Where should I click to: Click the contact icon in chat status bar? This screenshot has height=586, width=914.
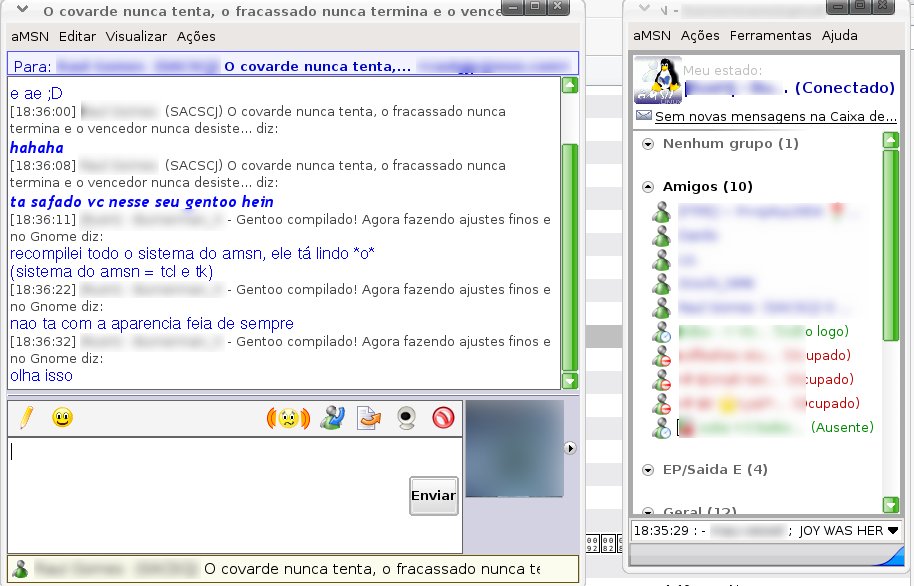(x=20, y=569)
